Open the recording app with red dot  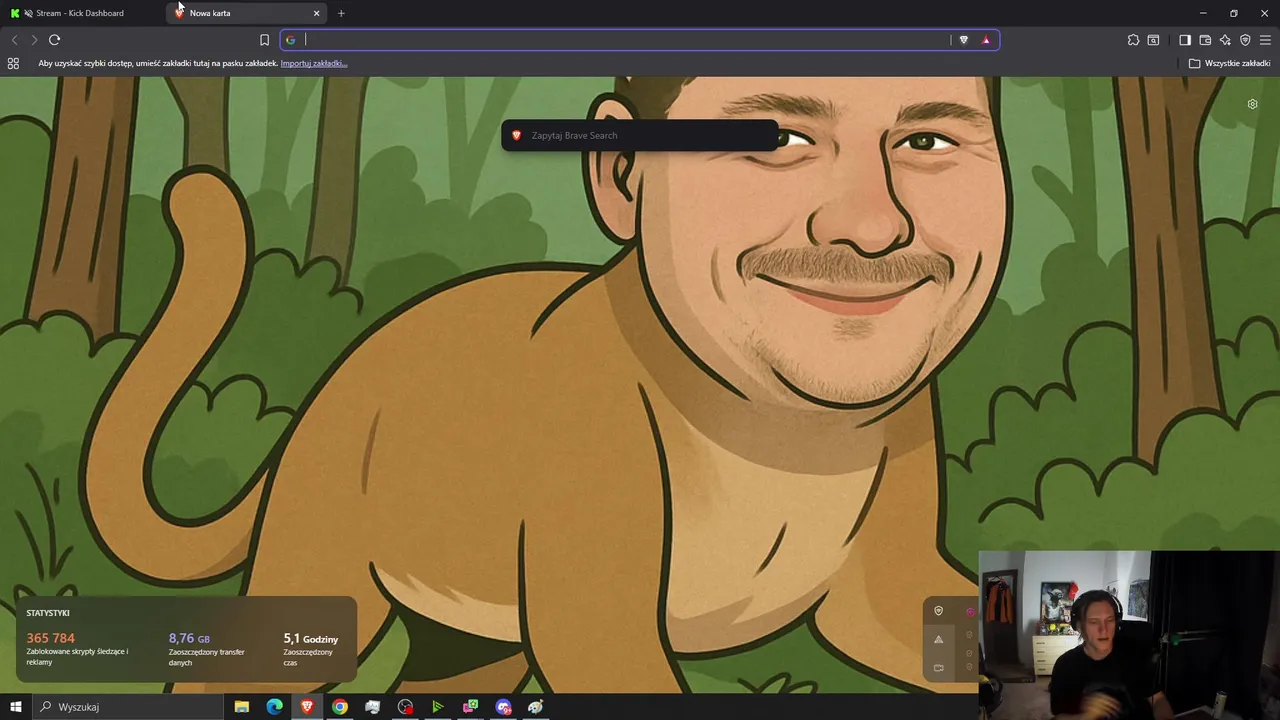[405, 707]
